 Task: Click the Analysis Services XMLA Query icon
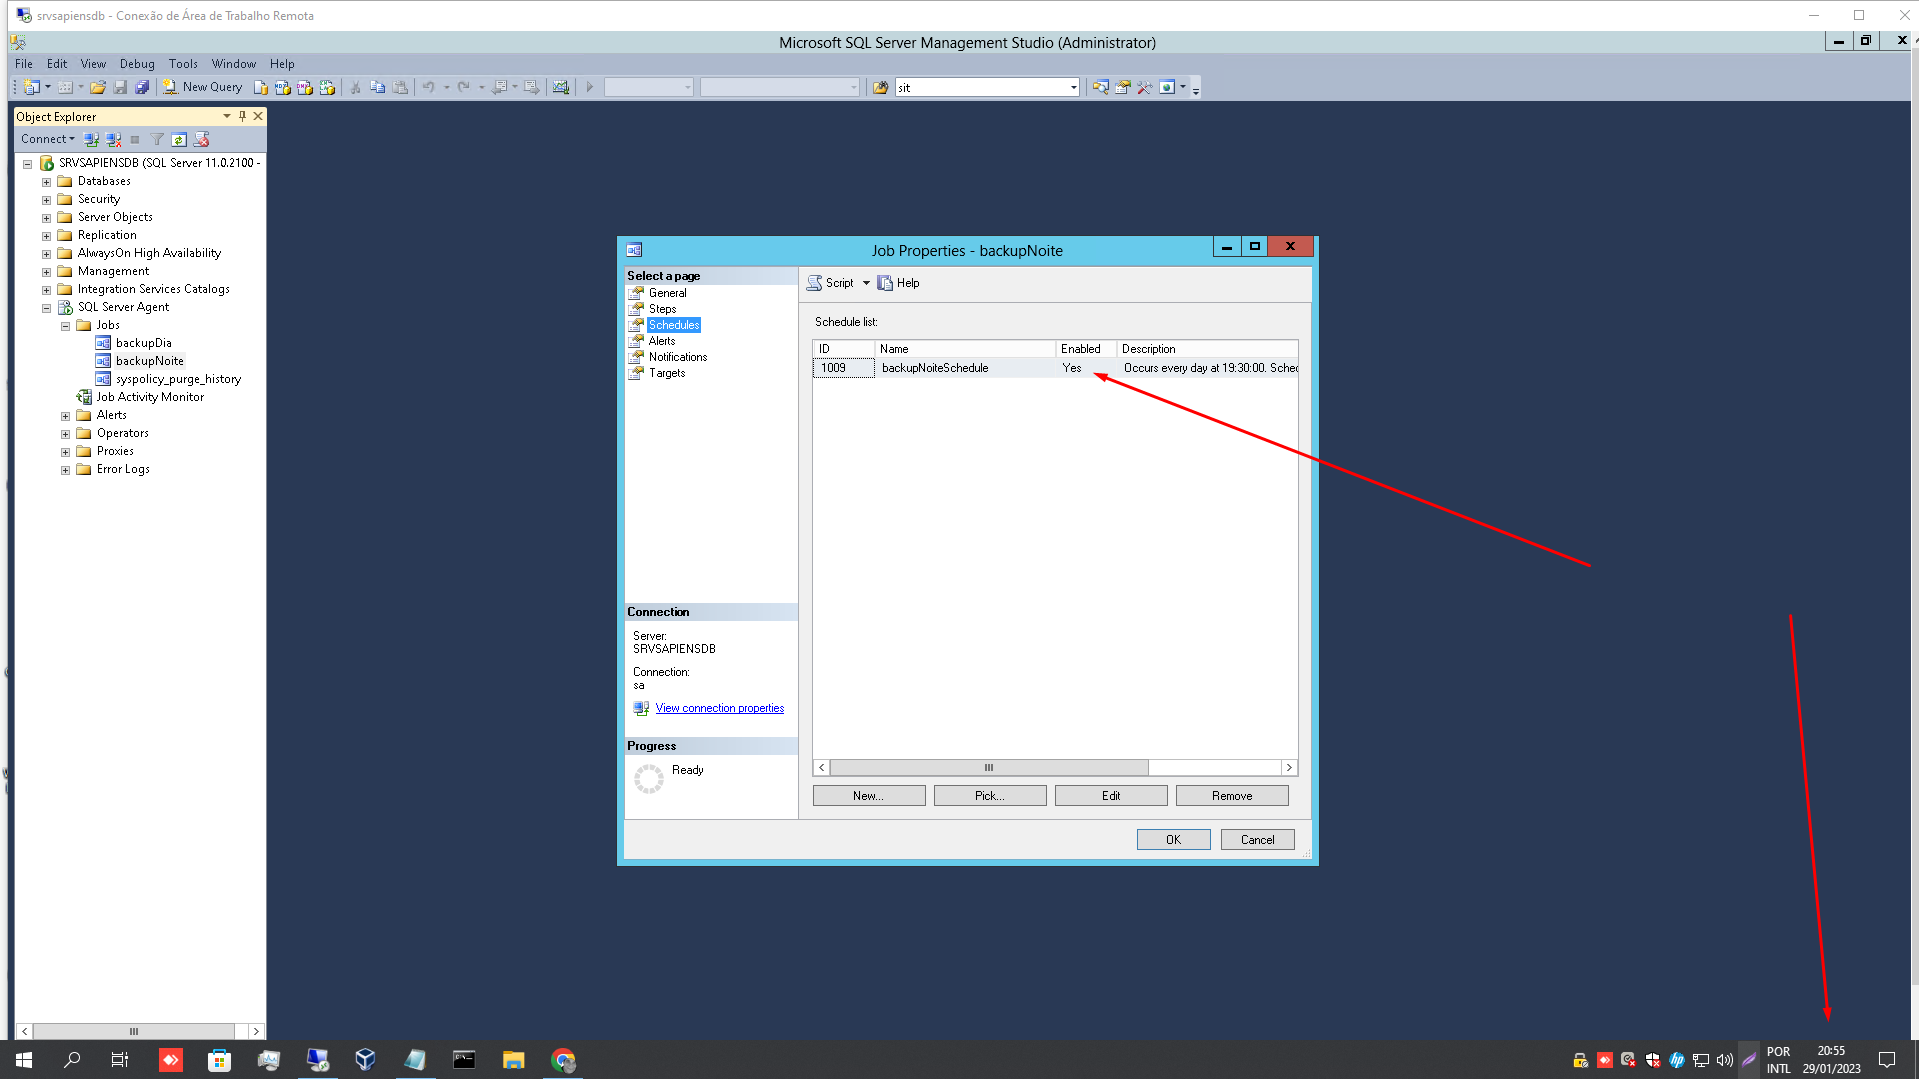pyautogui.click(x=327, y=87)
